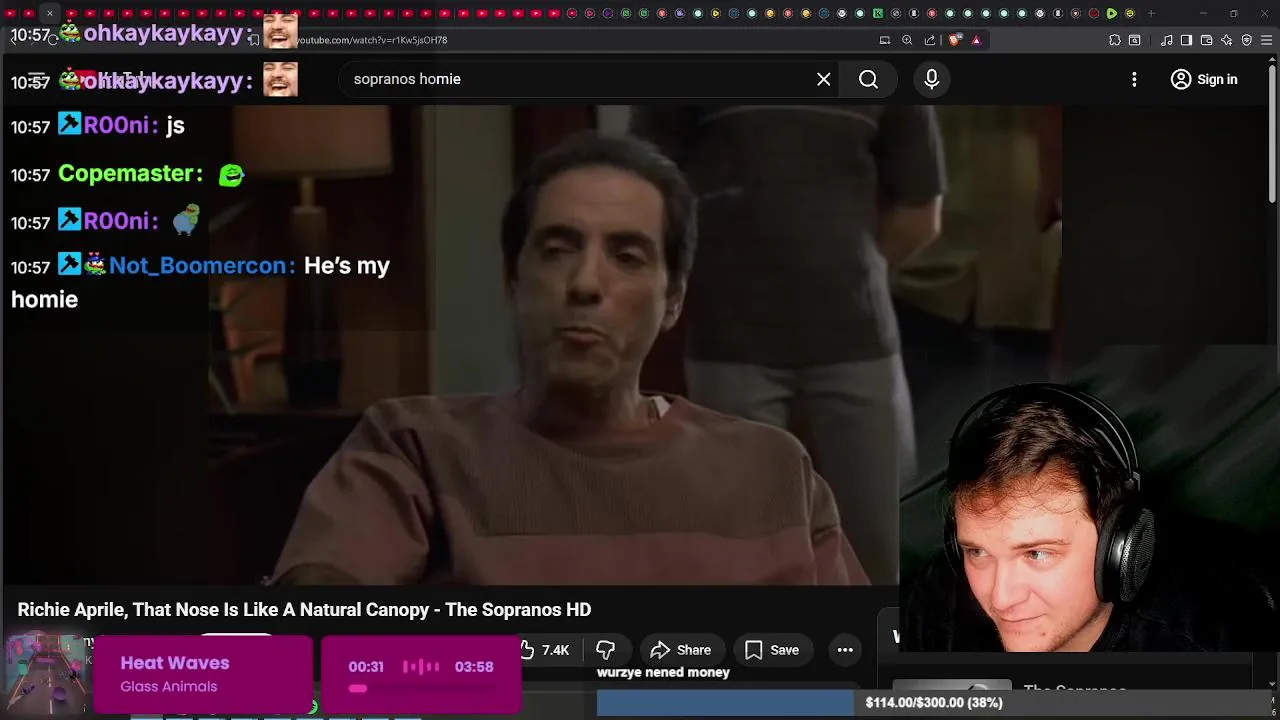The image size is (1280, 720).
Task: Open Brave Shields lion icon
Action: pyautogui.click(x=955, y=40)
